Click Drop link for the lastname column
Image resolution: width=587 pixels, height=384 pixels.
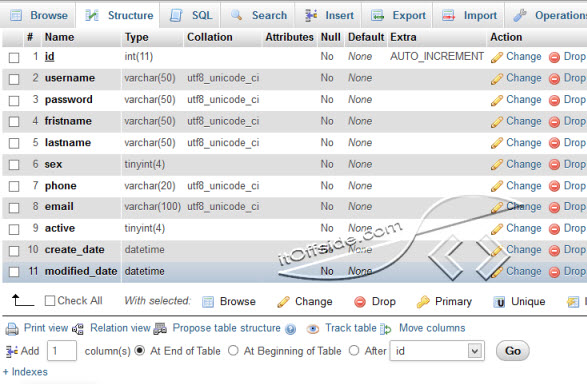575,143
